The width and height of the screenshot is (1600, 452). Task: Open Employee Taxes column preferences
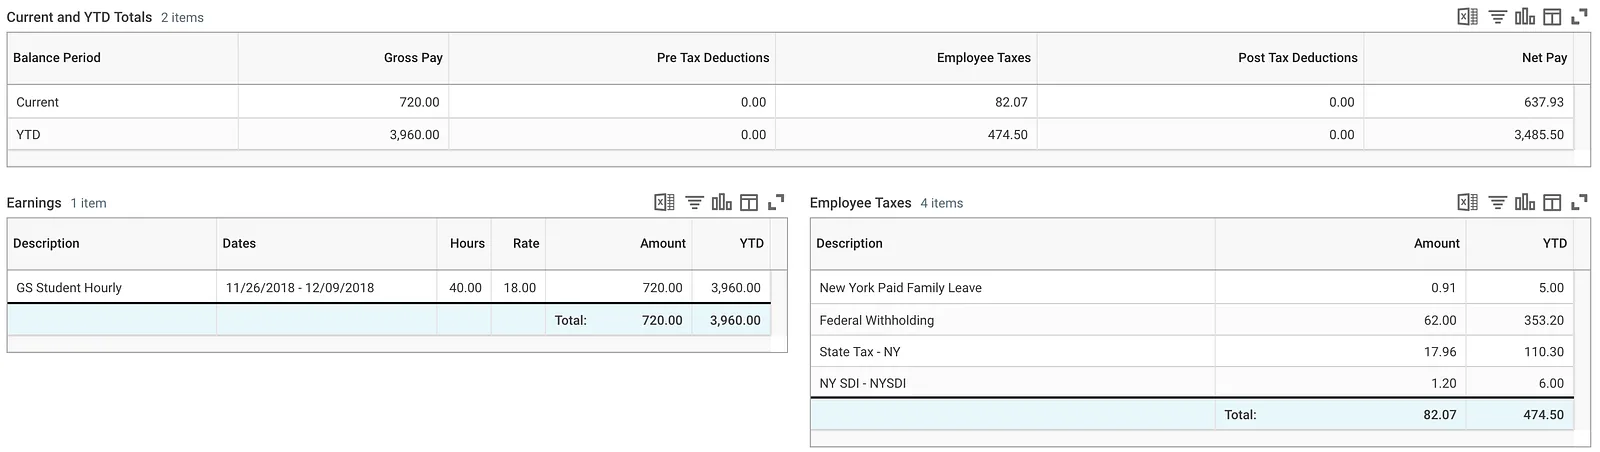[x=1552, y=202]
